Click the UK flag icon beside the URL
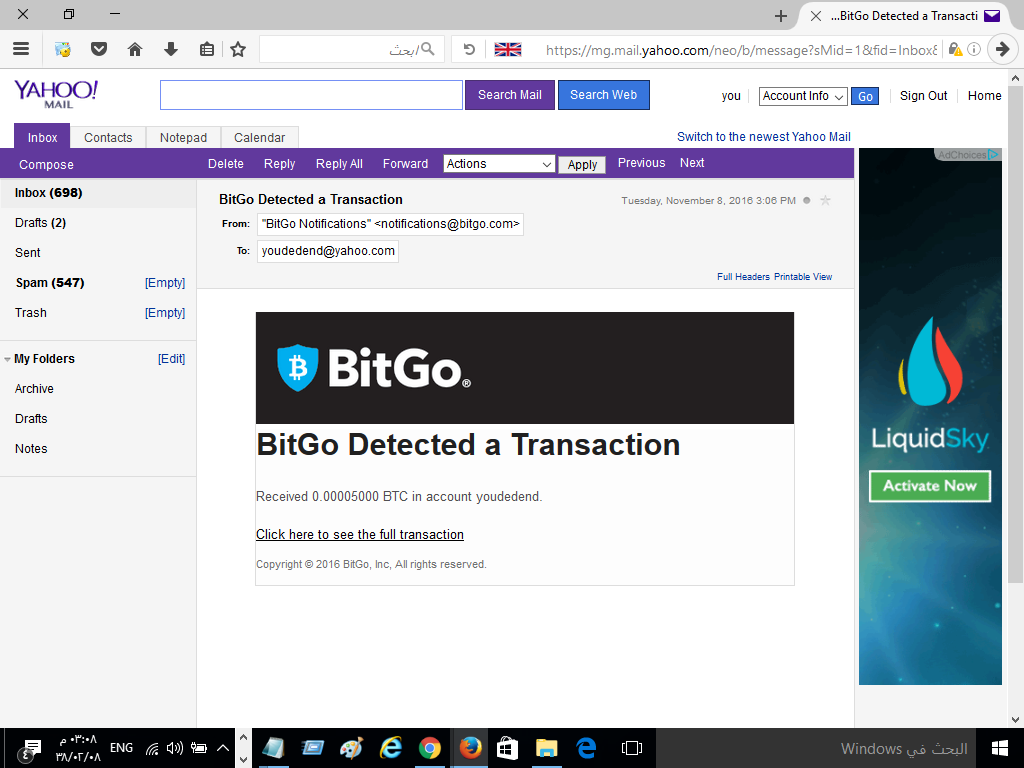 507,50
